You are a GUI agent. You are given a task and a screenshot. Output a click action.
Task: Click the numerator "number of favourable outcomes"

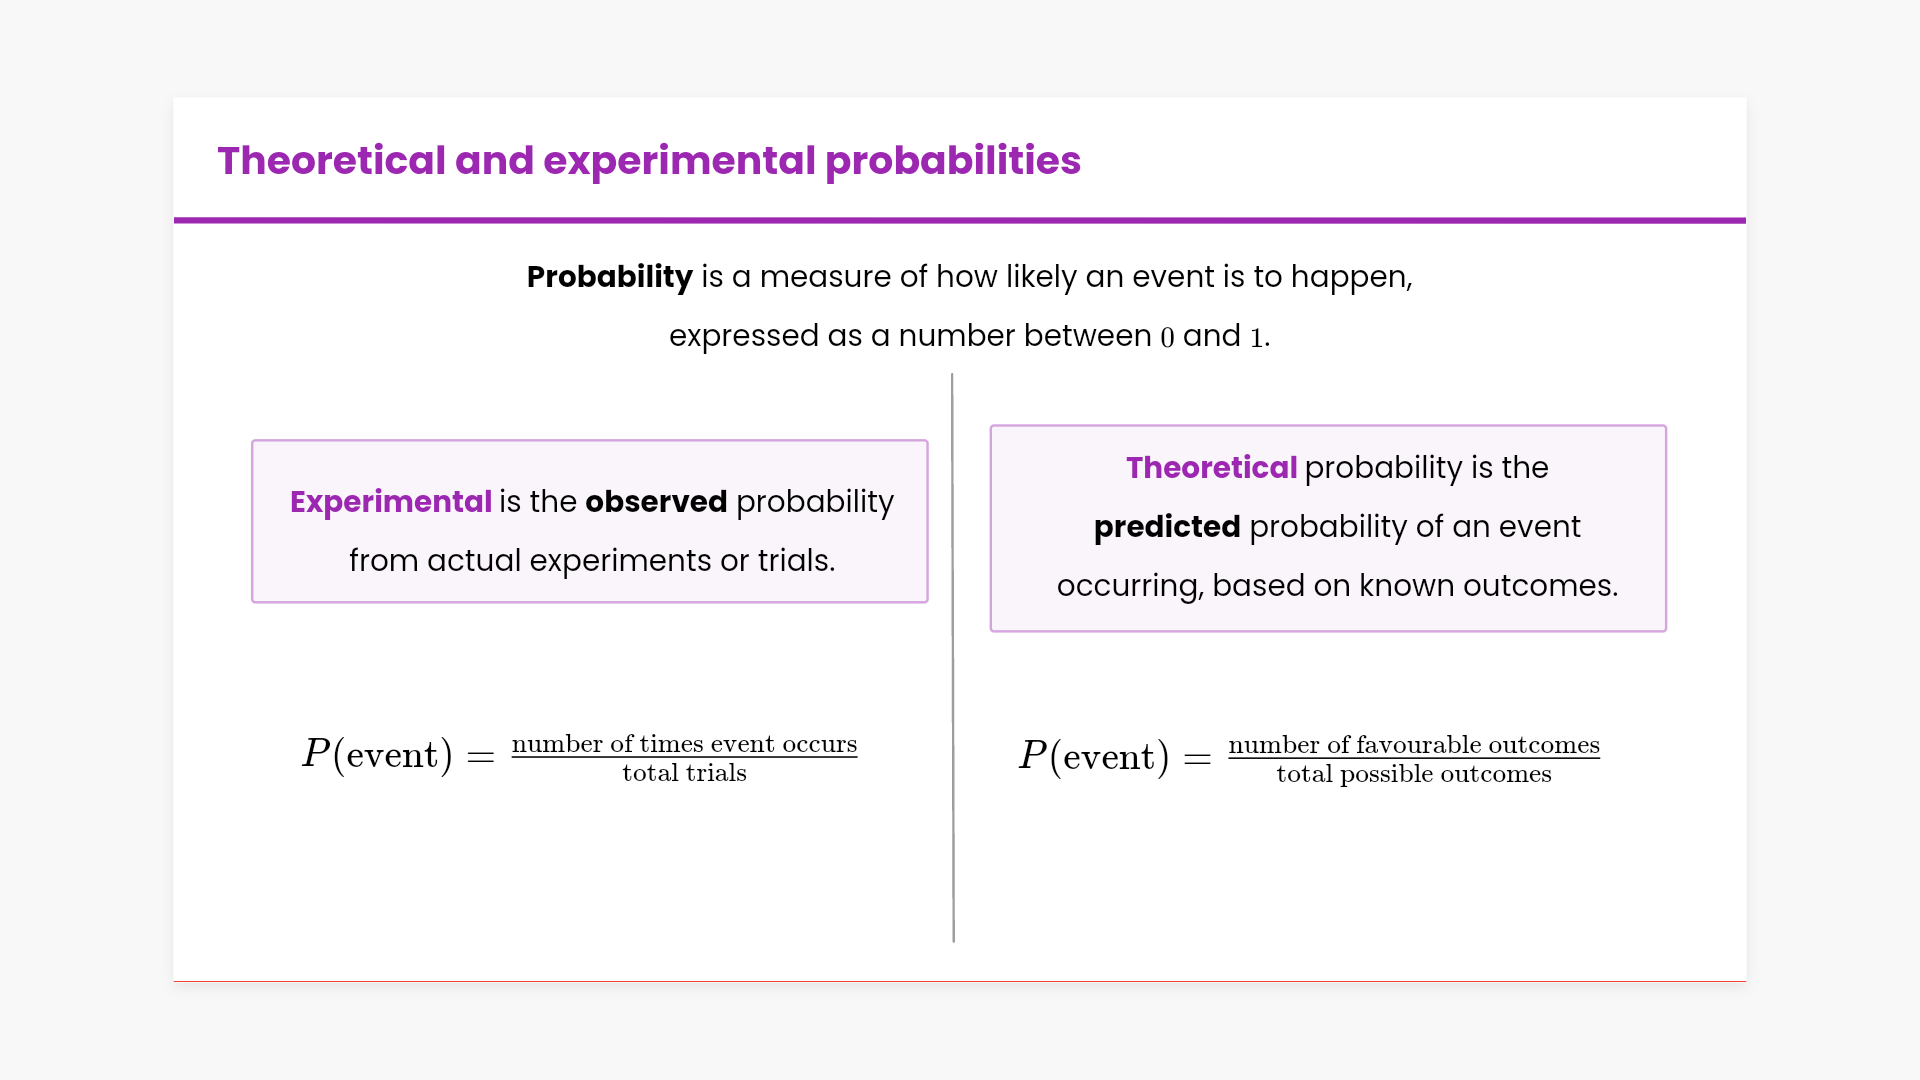1414,745
